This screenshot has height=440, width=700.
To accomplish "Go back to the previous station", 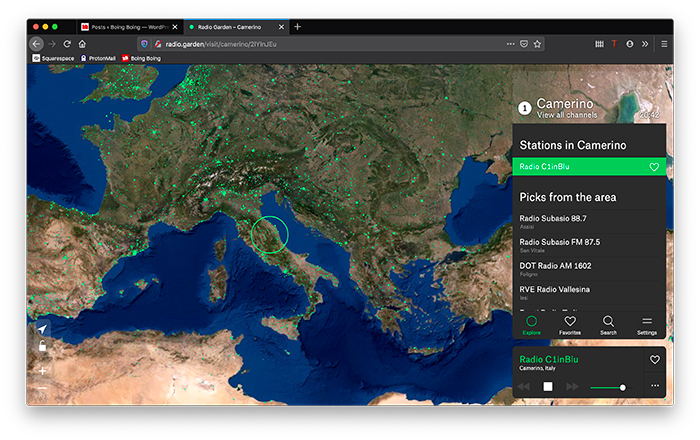I will pos(523,386).
